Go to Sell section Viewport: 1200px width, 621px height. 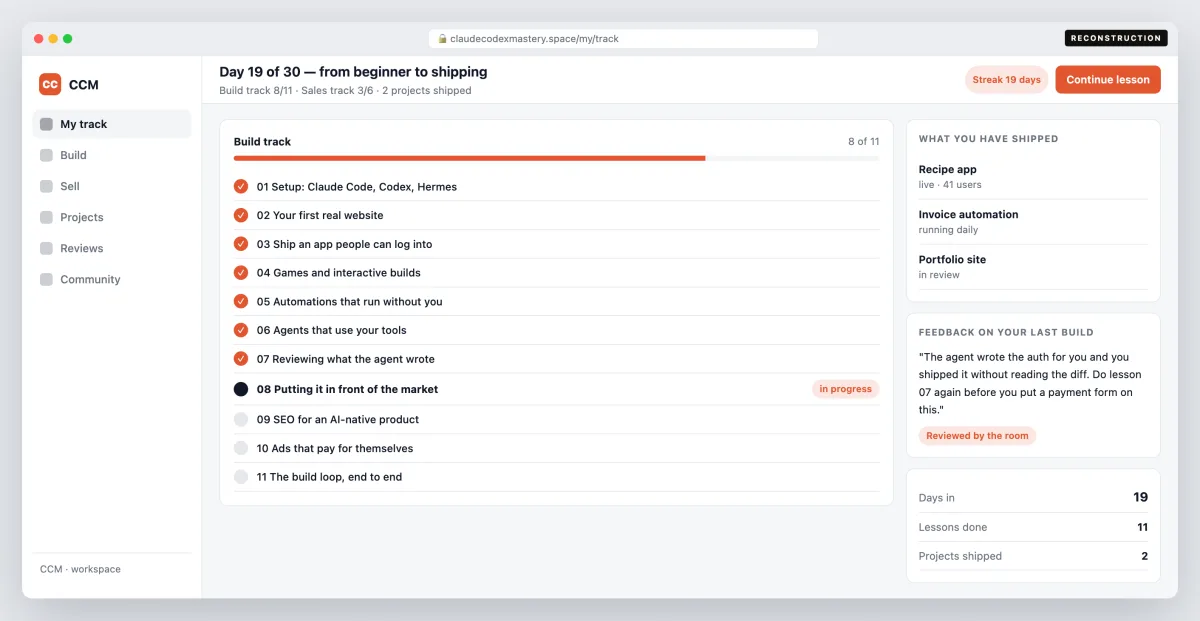[112, 186]
